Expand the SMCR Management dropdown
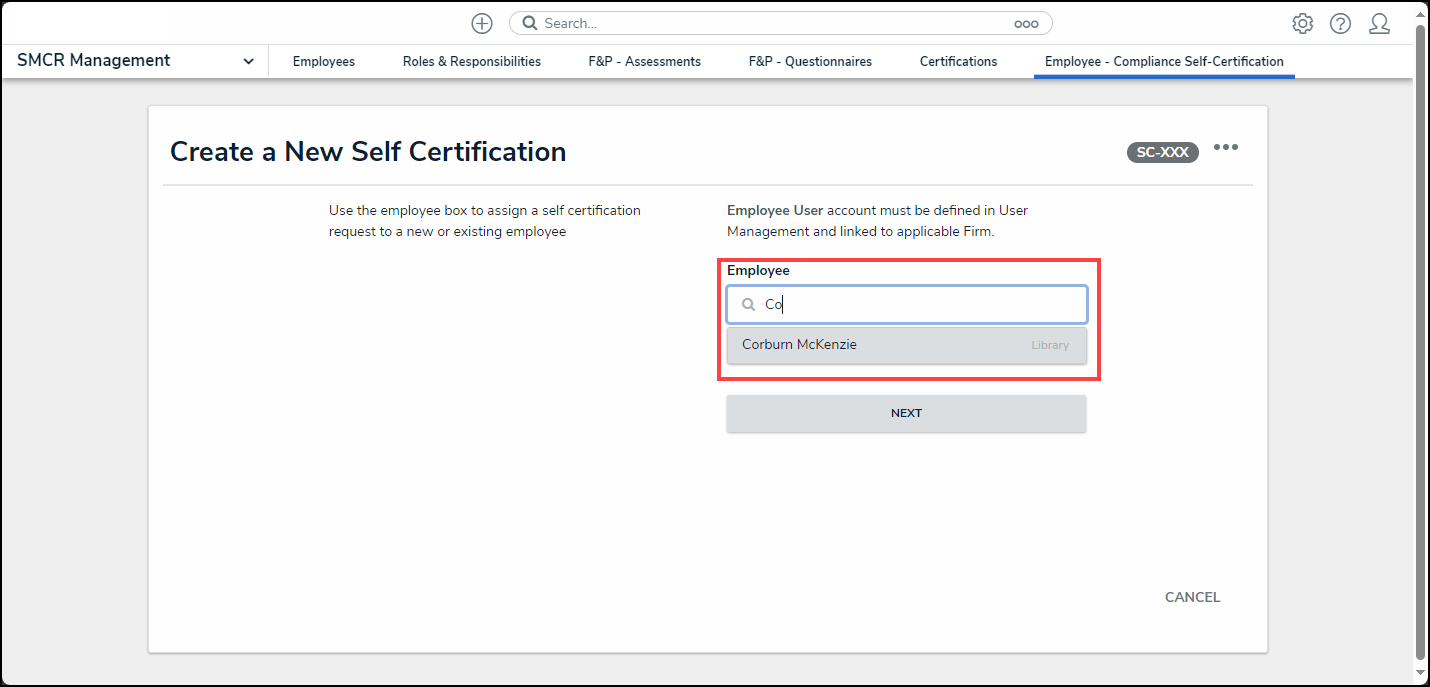The image size is (1430, 687). tap(248, 61)
